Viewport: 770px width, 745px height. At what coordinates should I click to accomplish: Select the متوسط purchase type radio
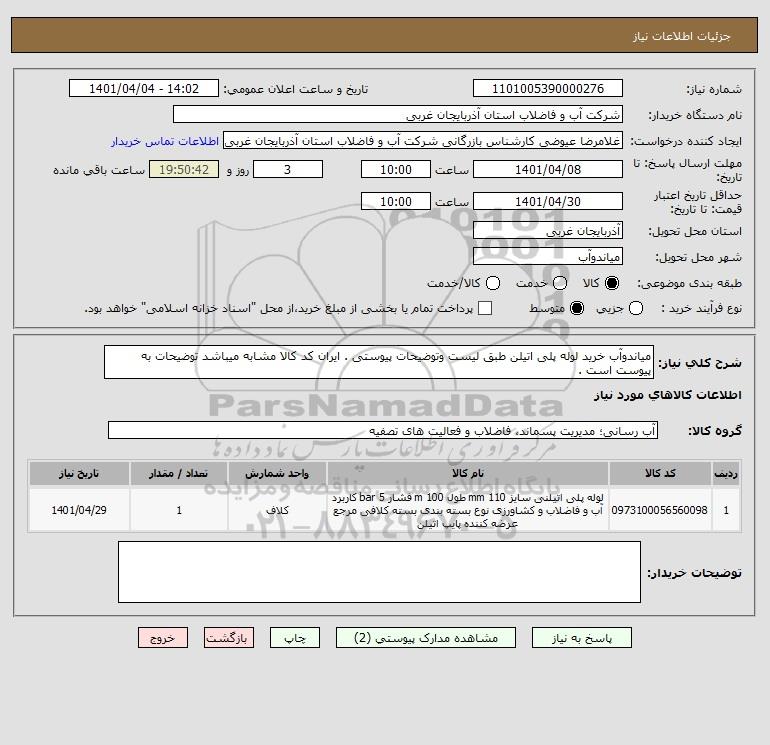577,308
